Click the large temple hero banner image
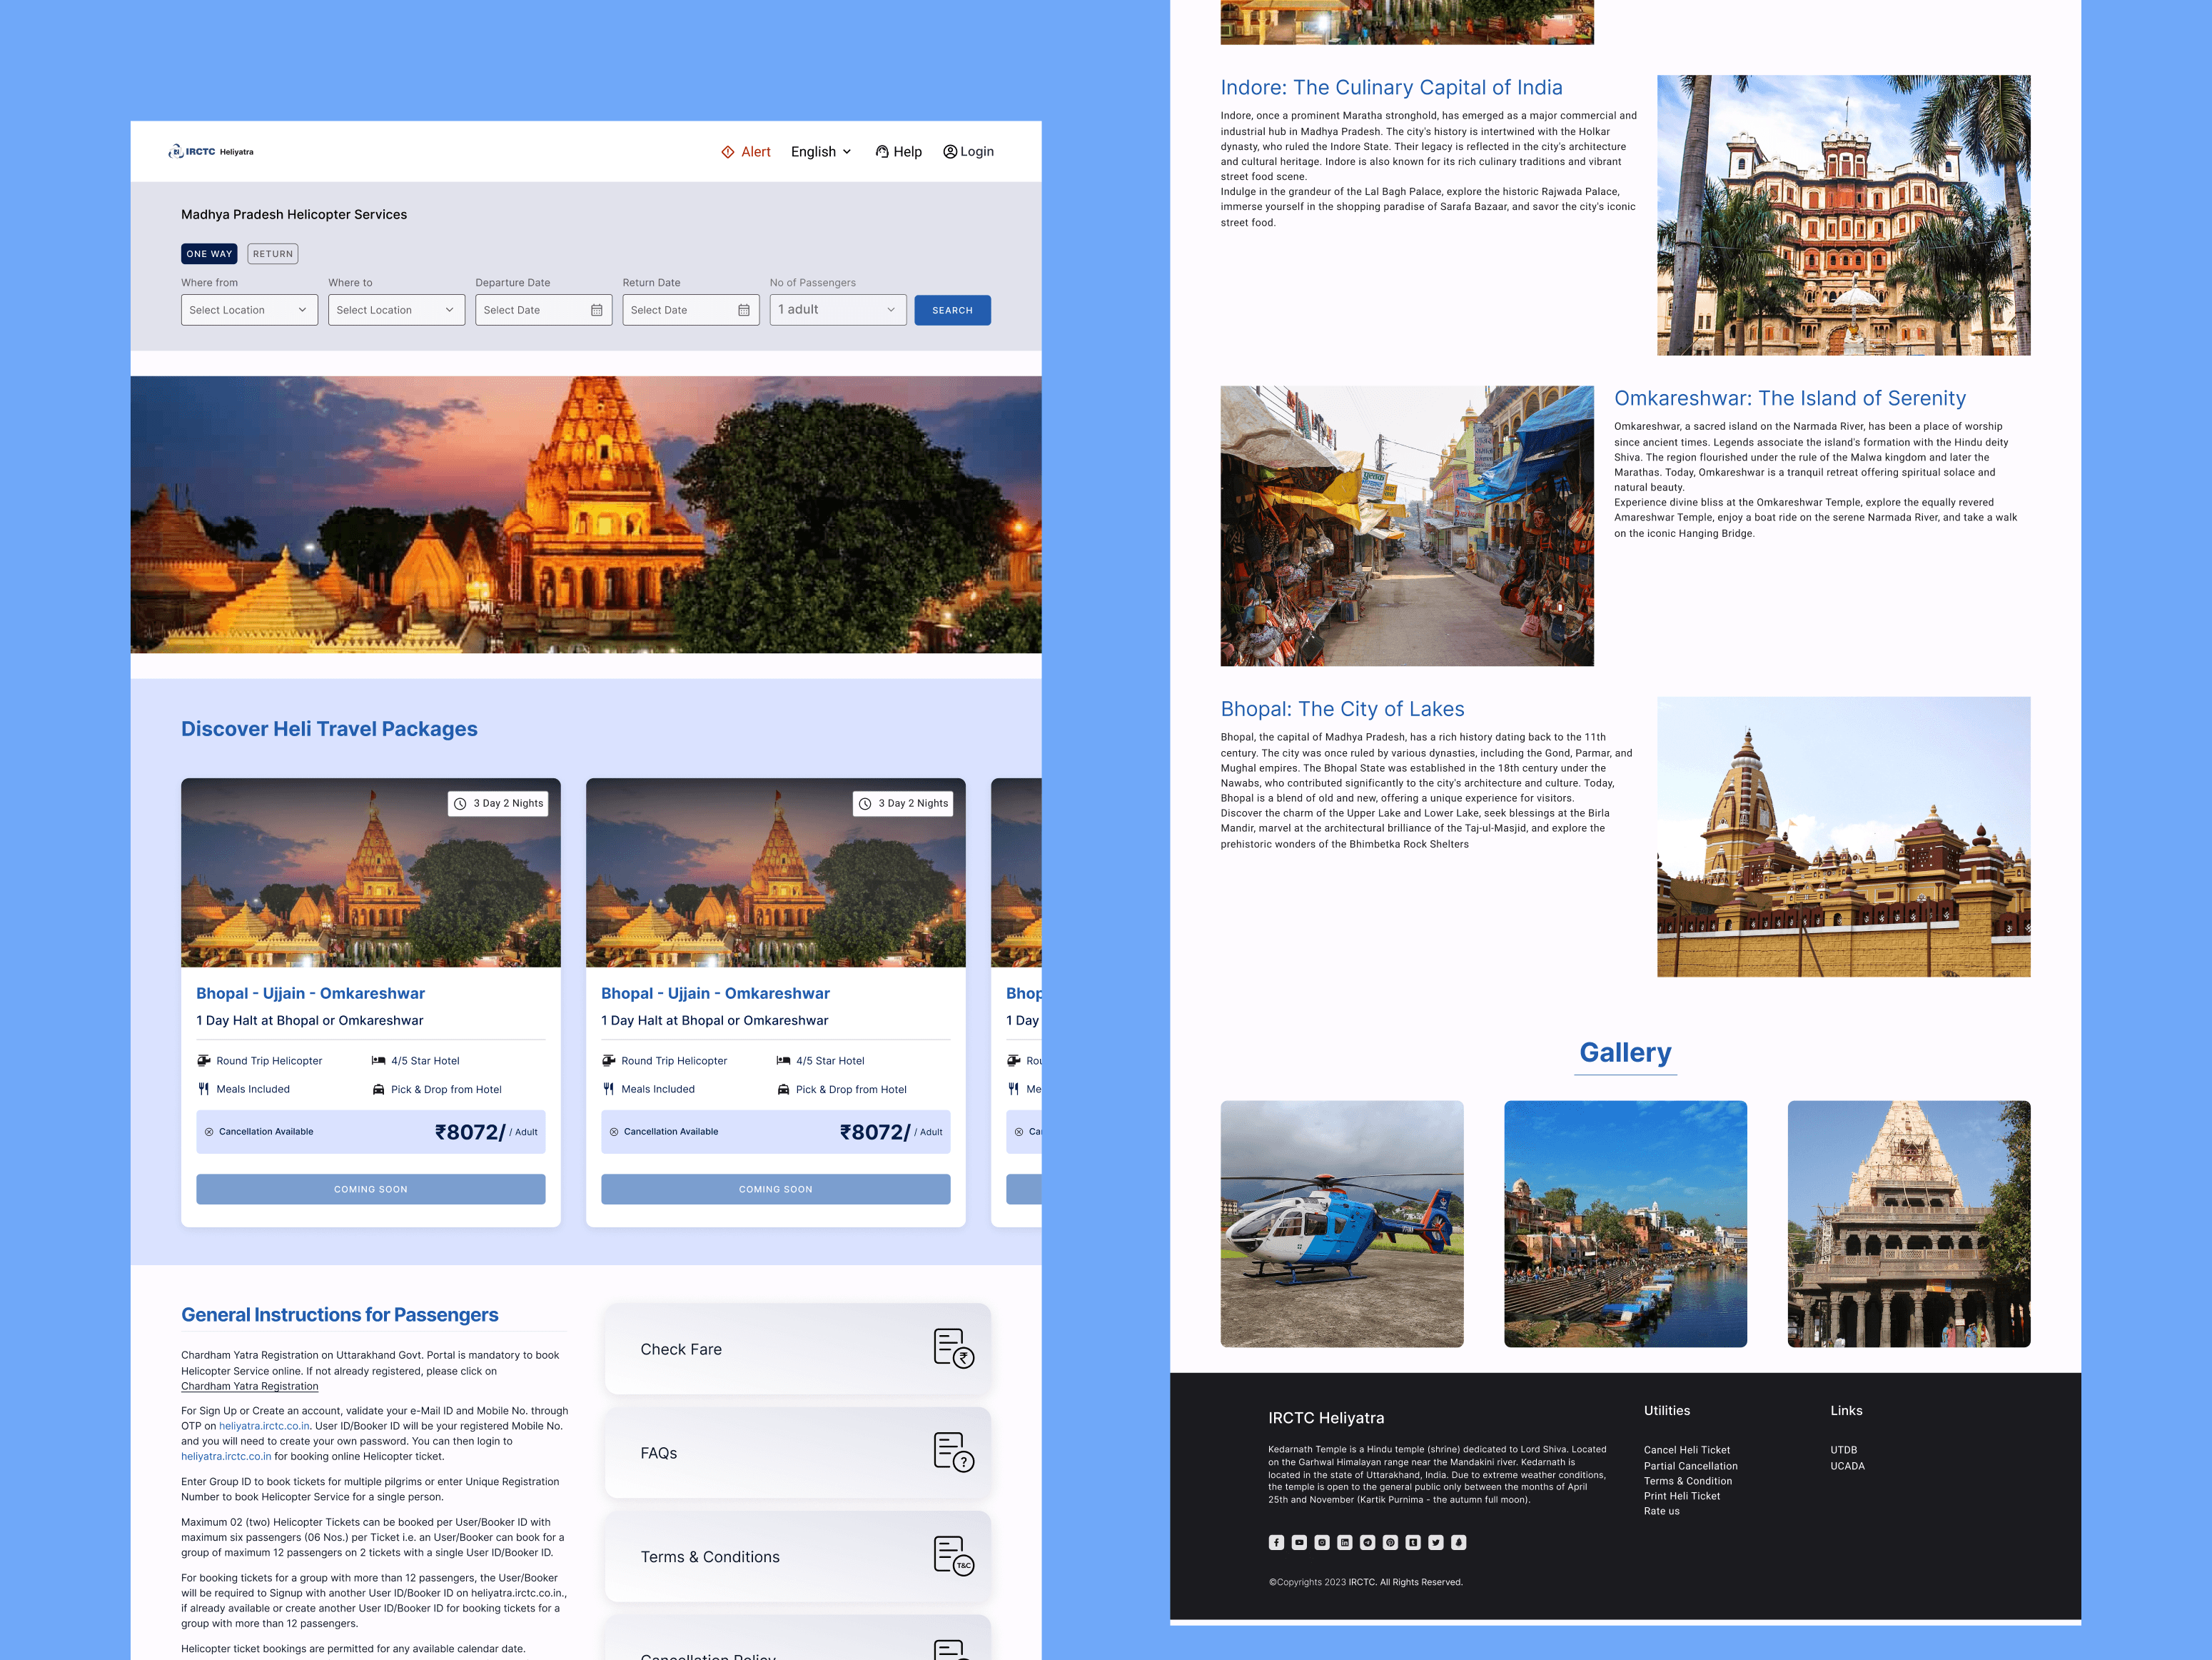Image resolution: width=2212 pixels, height=1660 pixels. (x=586, y=515)
